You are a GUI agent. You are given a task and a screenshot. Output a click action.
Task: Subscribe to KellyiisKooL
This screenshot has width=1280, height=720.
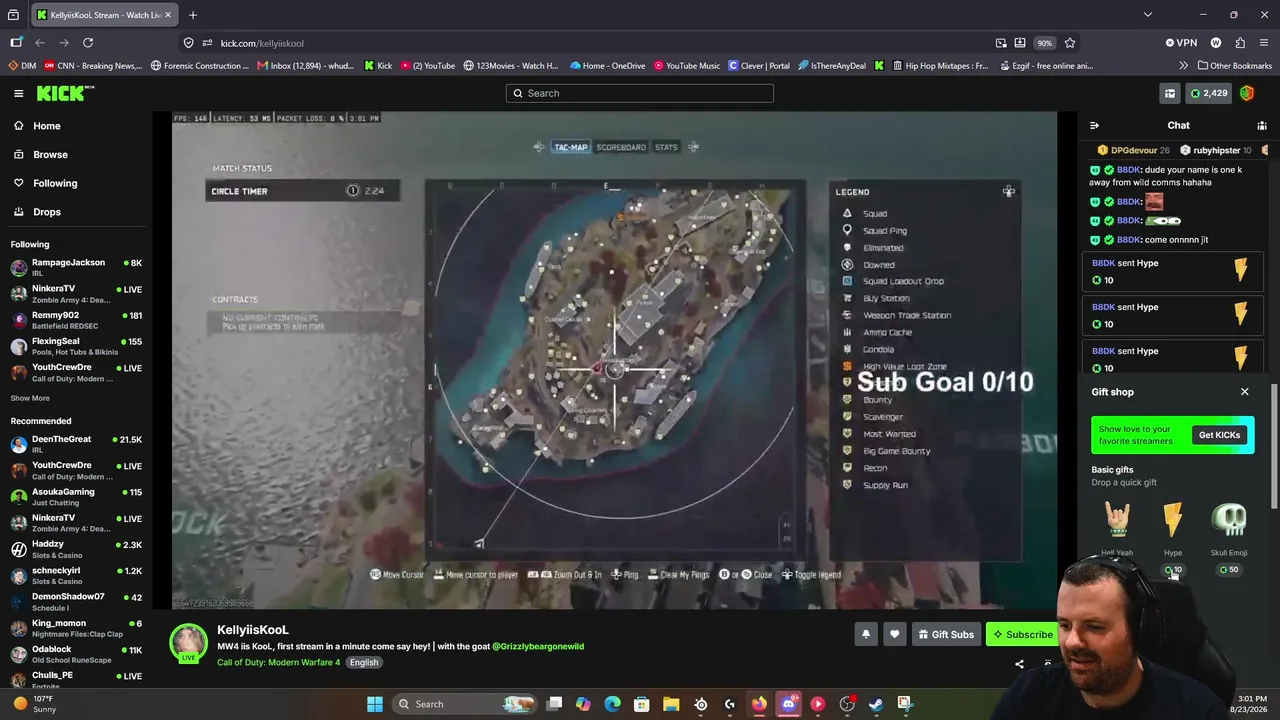point(1022,634)
